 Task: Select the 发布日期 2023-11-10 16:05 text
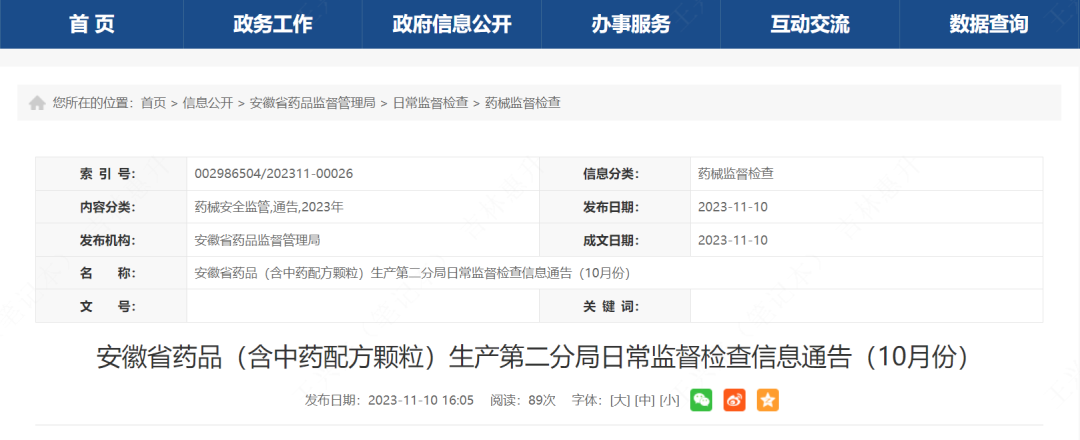pyautogui.click(x=389, y=401)
